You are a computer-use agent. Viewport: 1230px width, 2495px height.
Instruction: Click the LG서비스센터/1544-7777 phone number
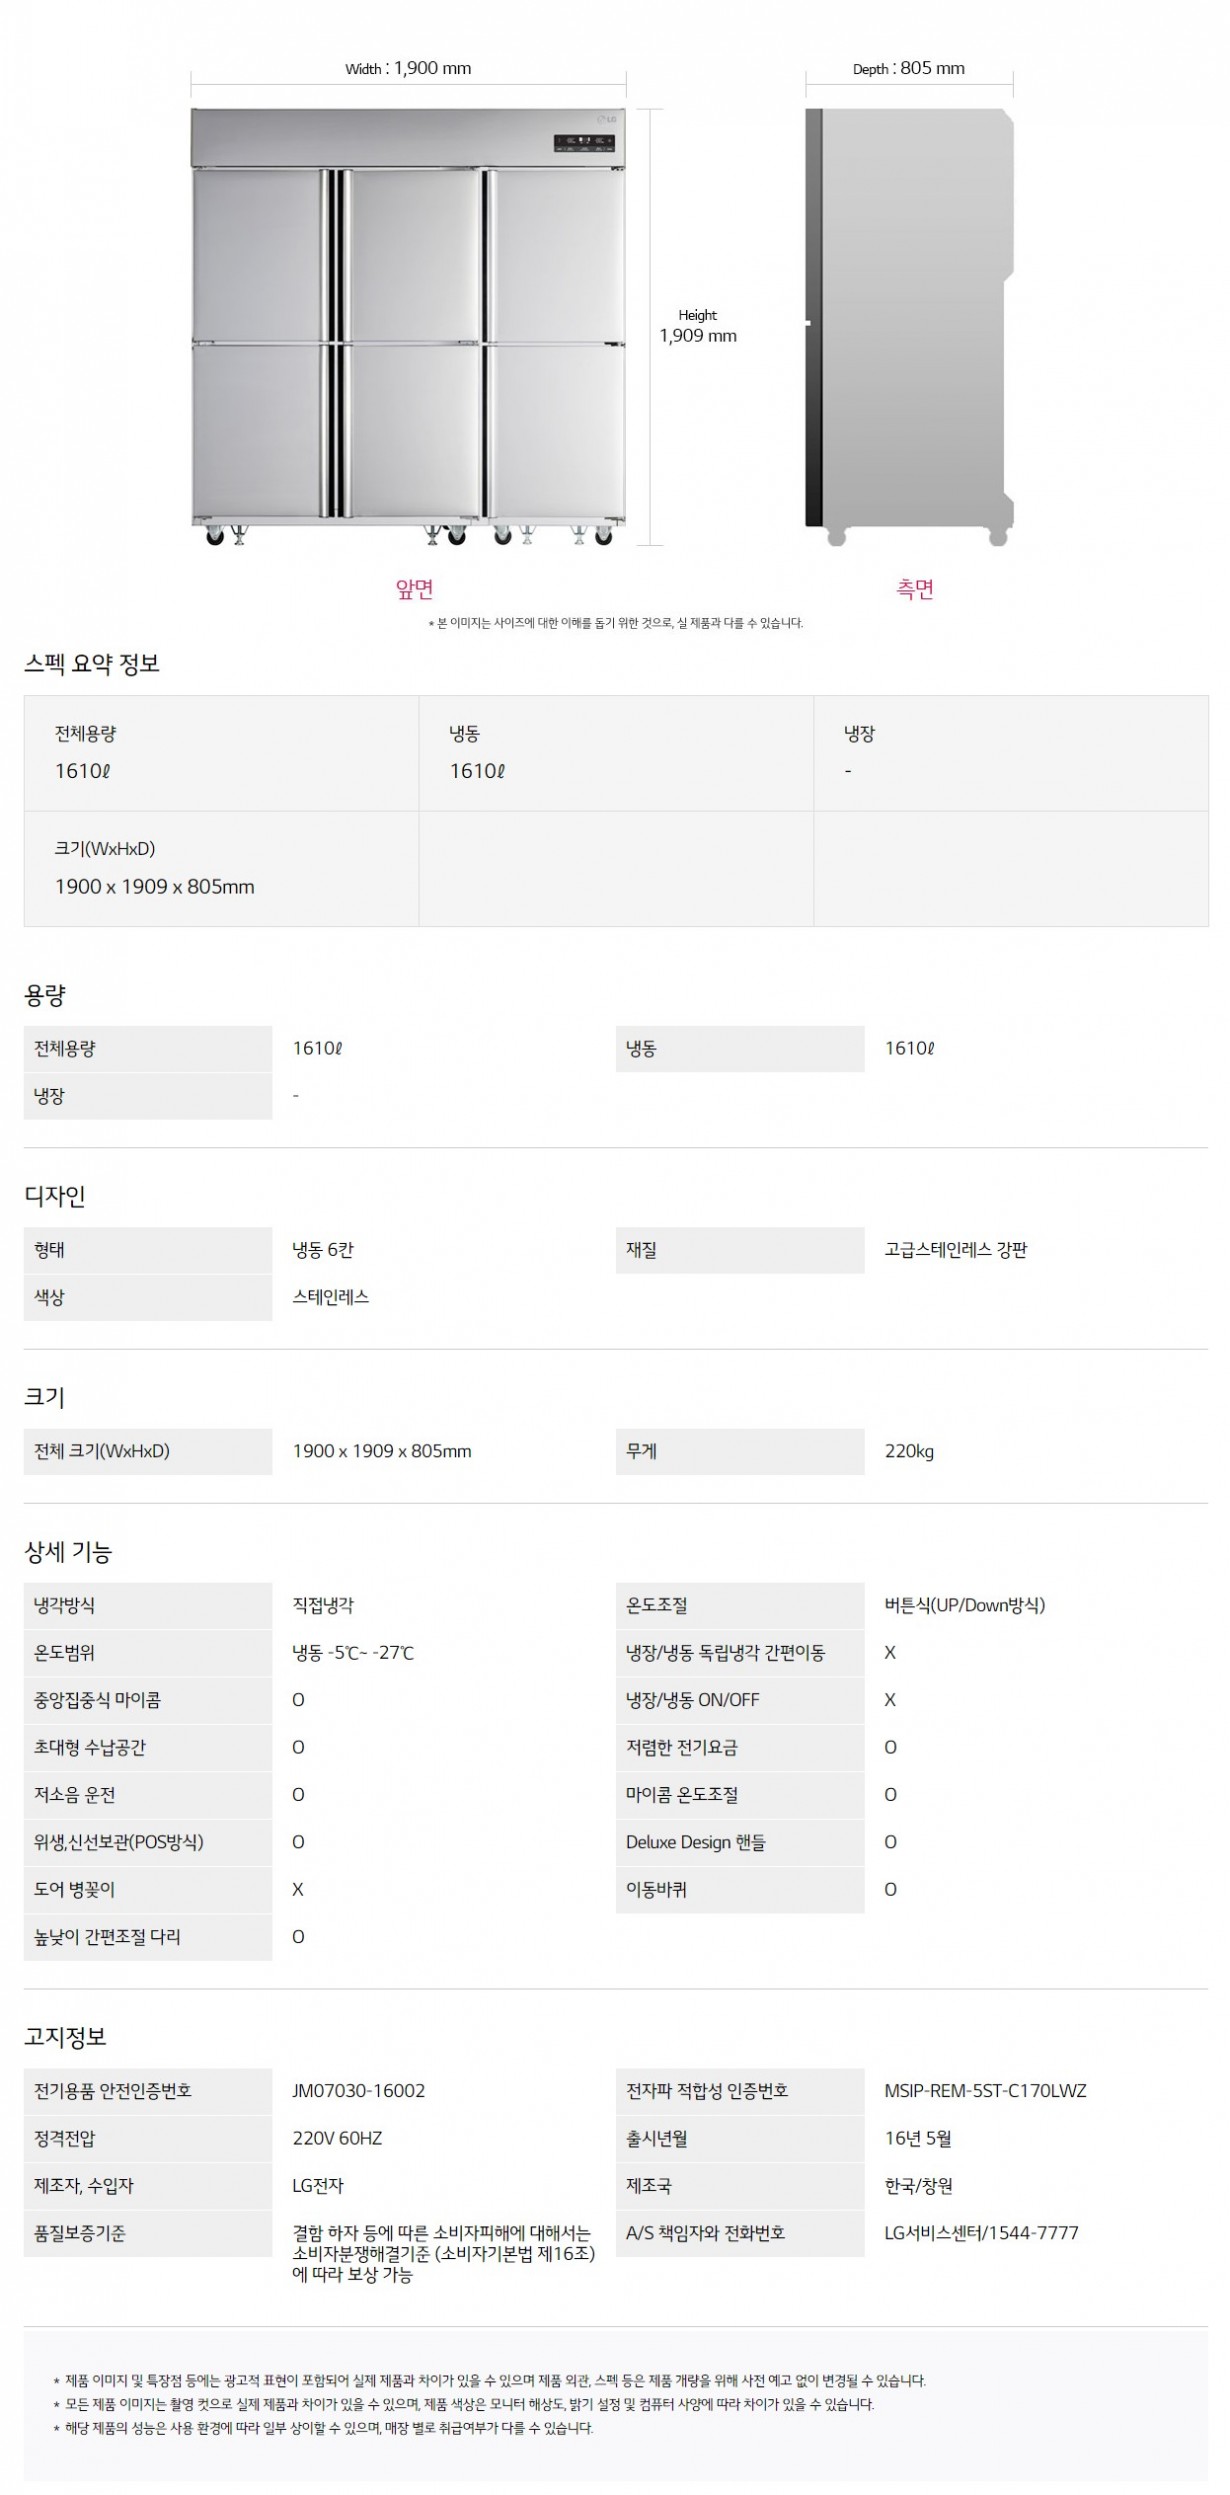click(981, 2233)
